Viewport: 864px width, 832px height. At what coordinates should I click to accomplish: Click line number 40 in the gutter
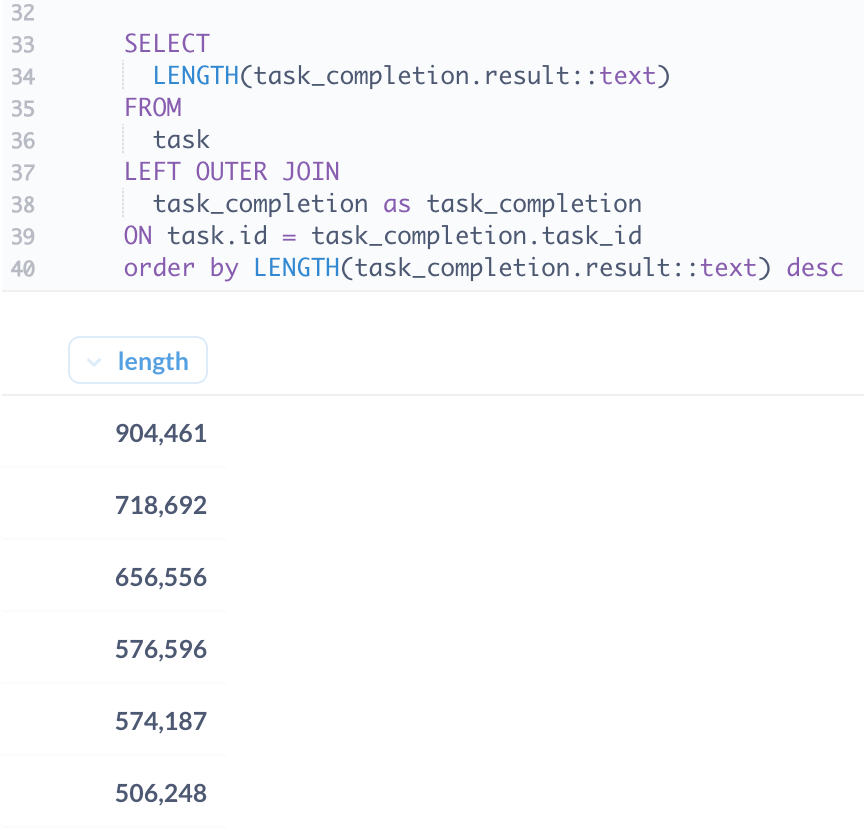coord(23,269)
